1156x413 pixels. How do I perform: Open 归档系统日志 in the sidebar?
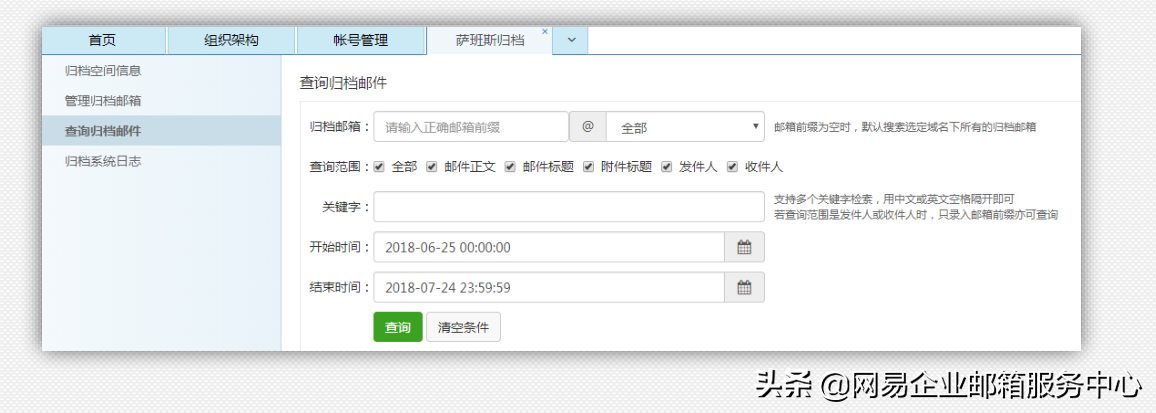161,161
